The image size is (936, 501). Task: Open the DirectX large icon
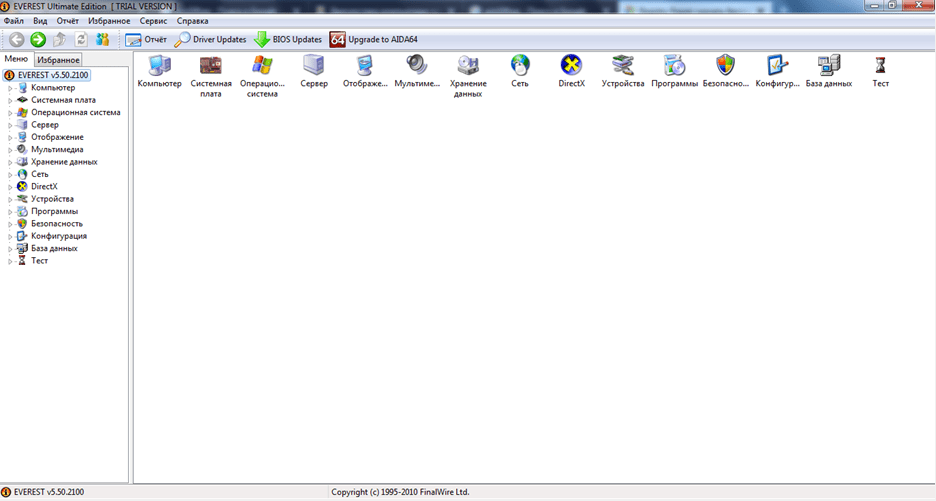(571, 65)
